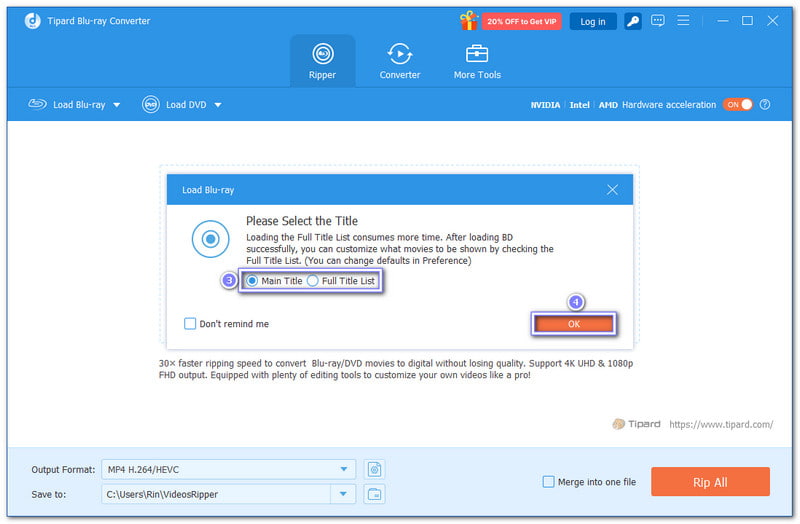
Task: Open the save folder icon
Action: pos(375,493)
